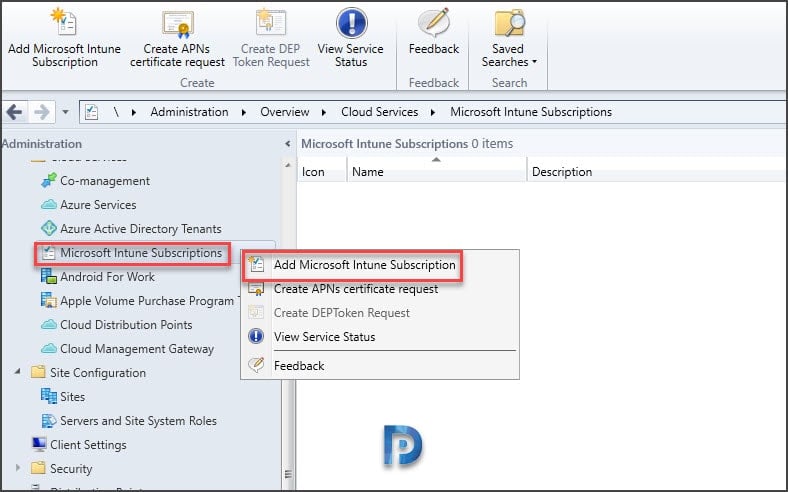Select Overview in the breadcrumb path

[x=284, y=112]
